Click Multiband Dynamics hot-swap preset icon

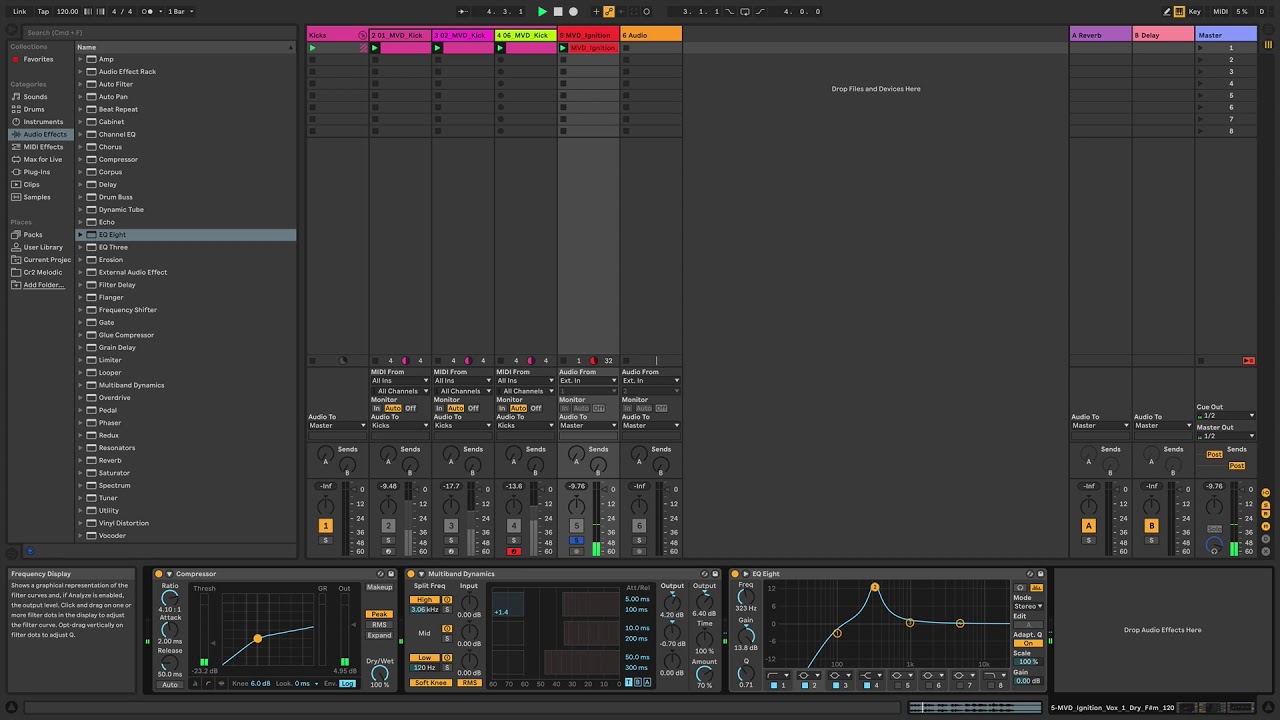(704, 574)
